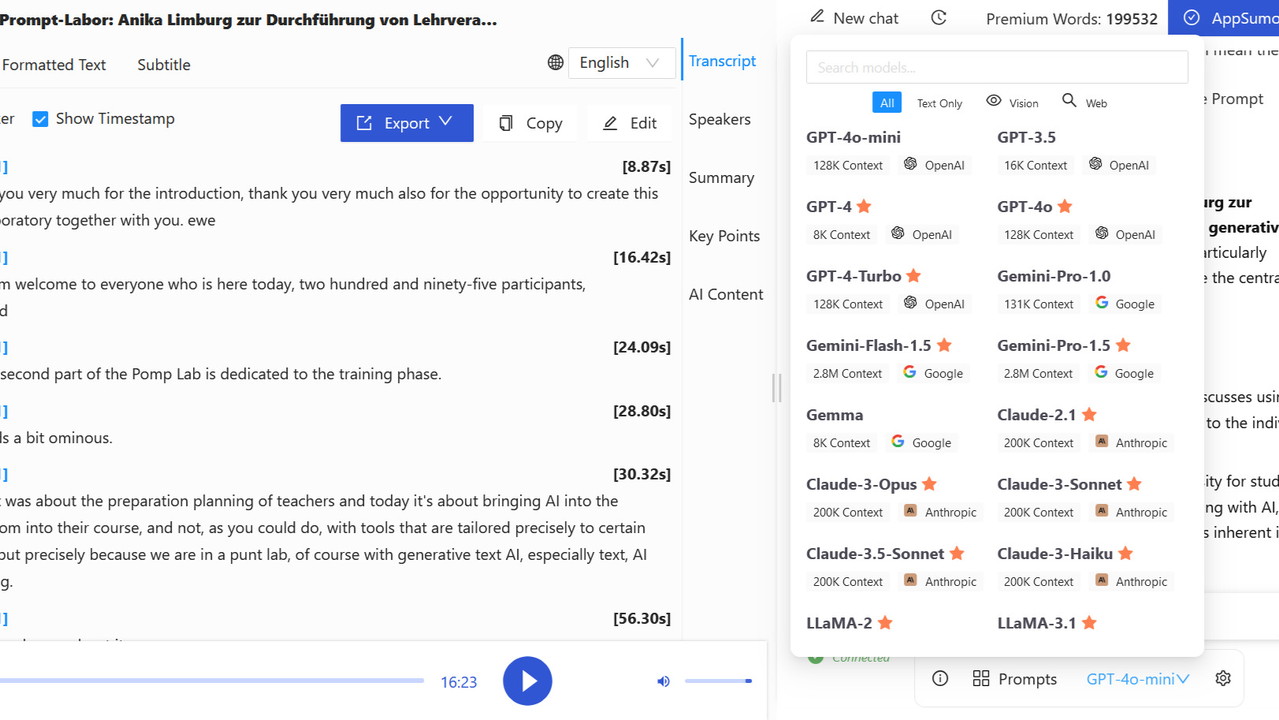Filter models by Vision capability
The height and width of the screenshot is (720, 1279).
[x=1012, y=102]
